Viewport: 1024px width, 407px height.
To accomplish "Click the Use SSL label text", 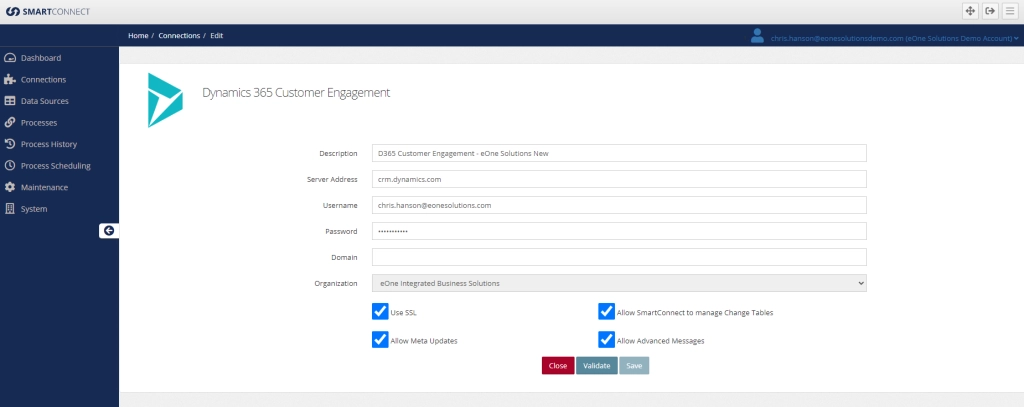I will coord(404,313).
